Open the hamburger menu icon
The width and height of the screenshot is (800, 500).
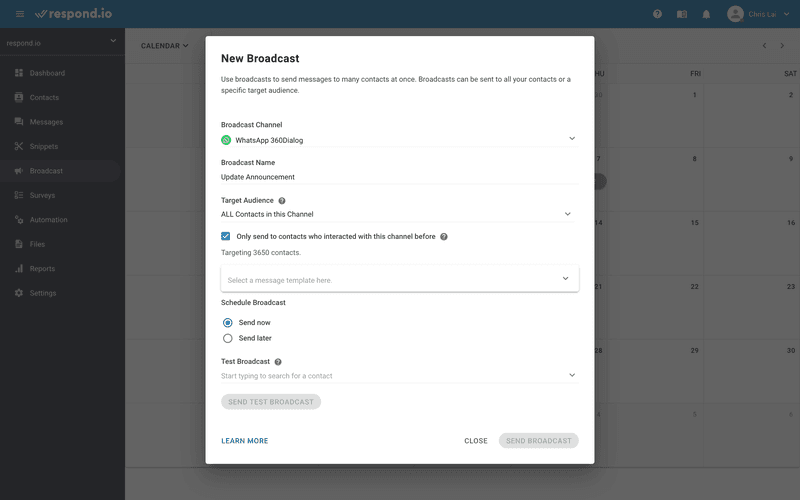coord(20,14)
